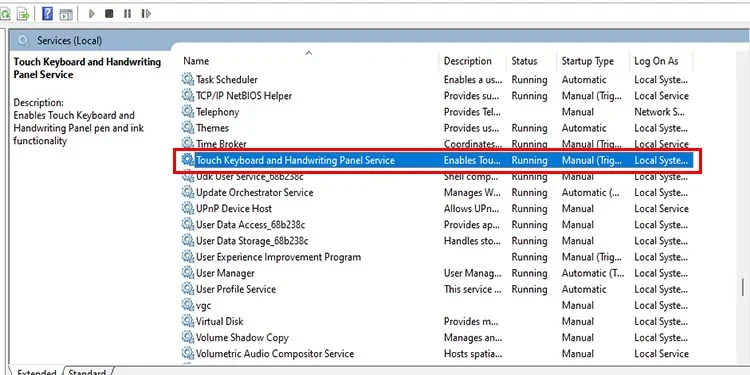
Task: Click the Start Service play icon
Action: coord(92,14)
